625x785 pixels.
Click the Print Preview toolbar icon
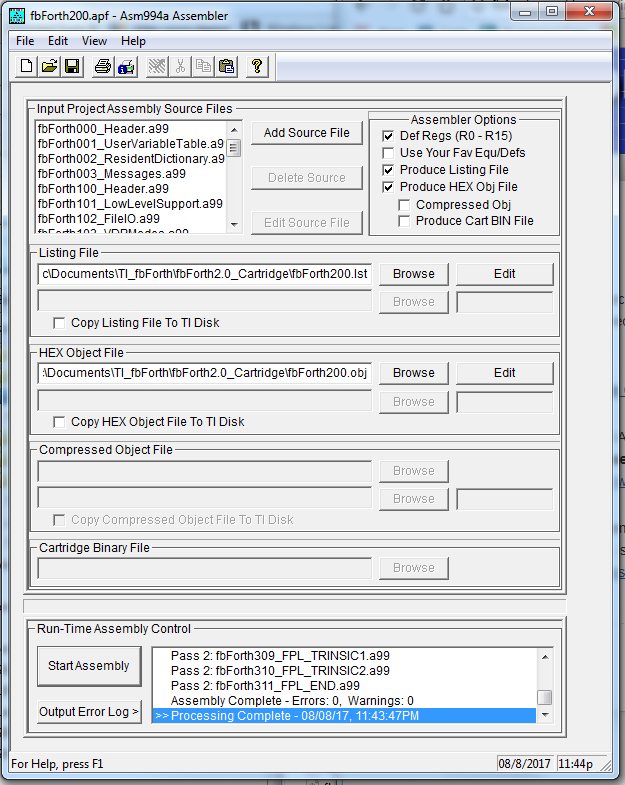tap(126, 66)
